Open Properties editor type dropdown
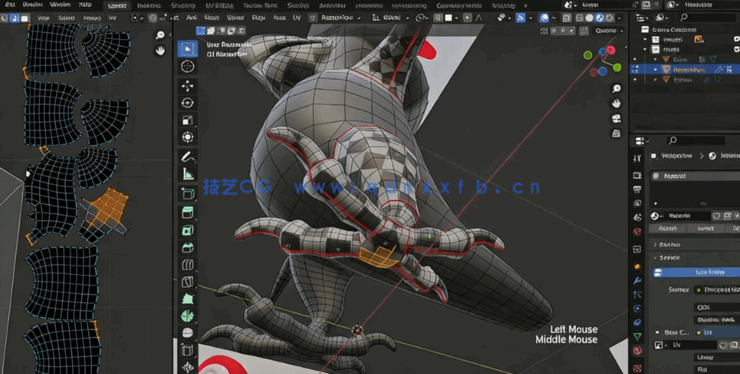Screen dimensions: 740x374 (642, 141)
